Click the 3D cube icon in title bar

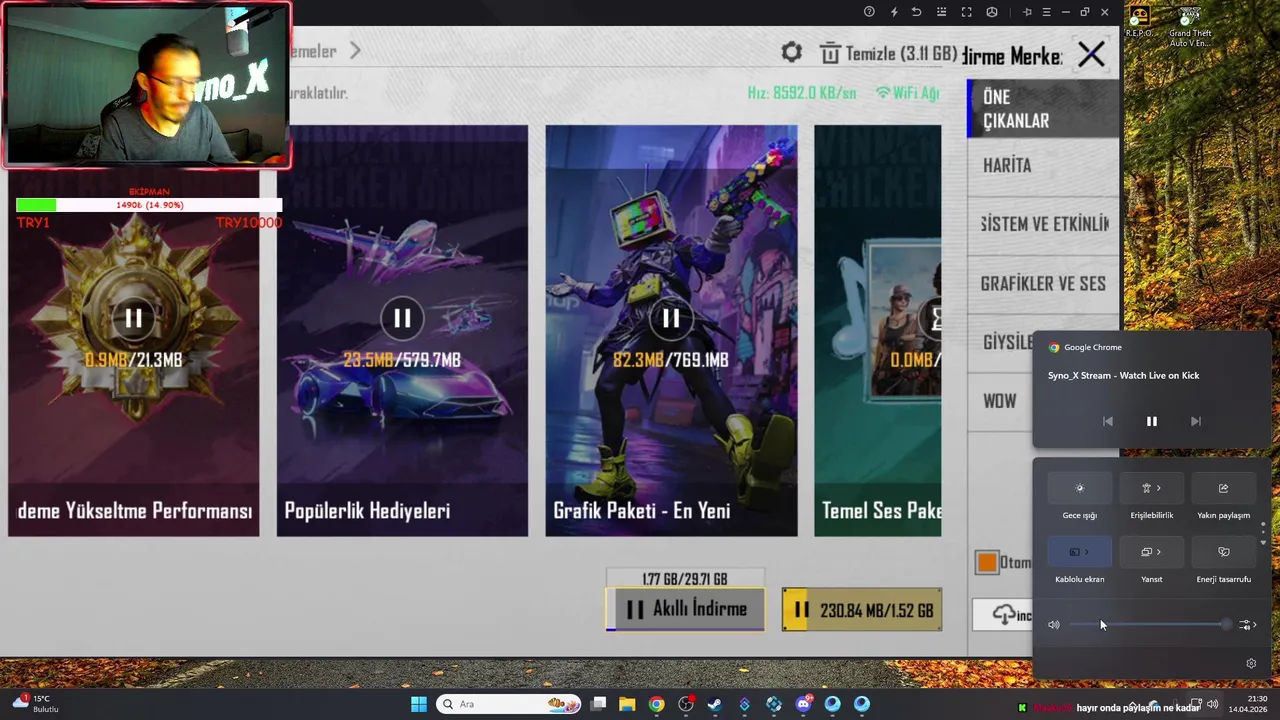point(991,12)
